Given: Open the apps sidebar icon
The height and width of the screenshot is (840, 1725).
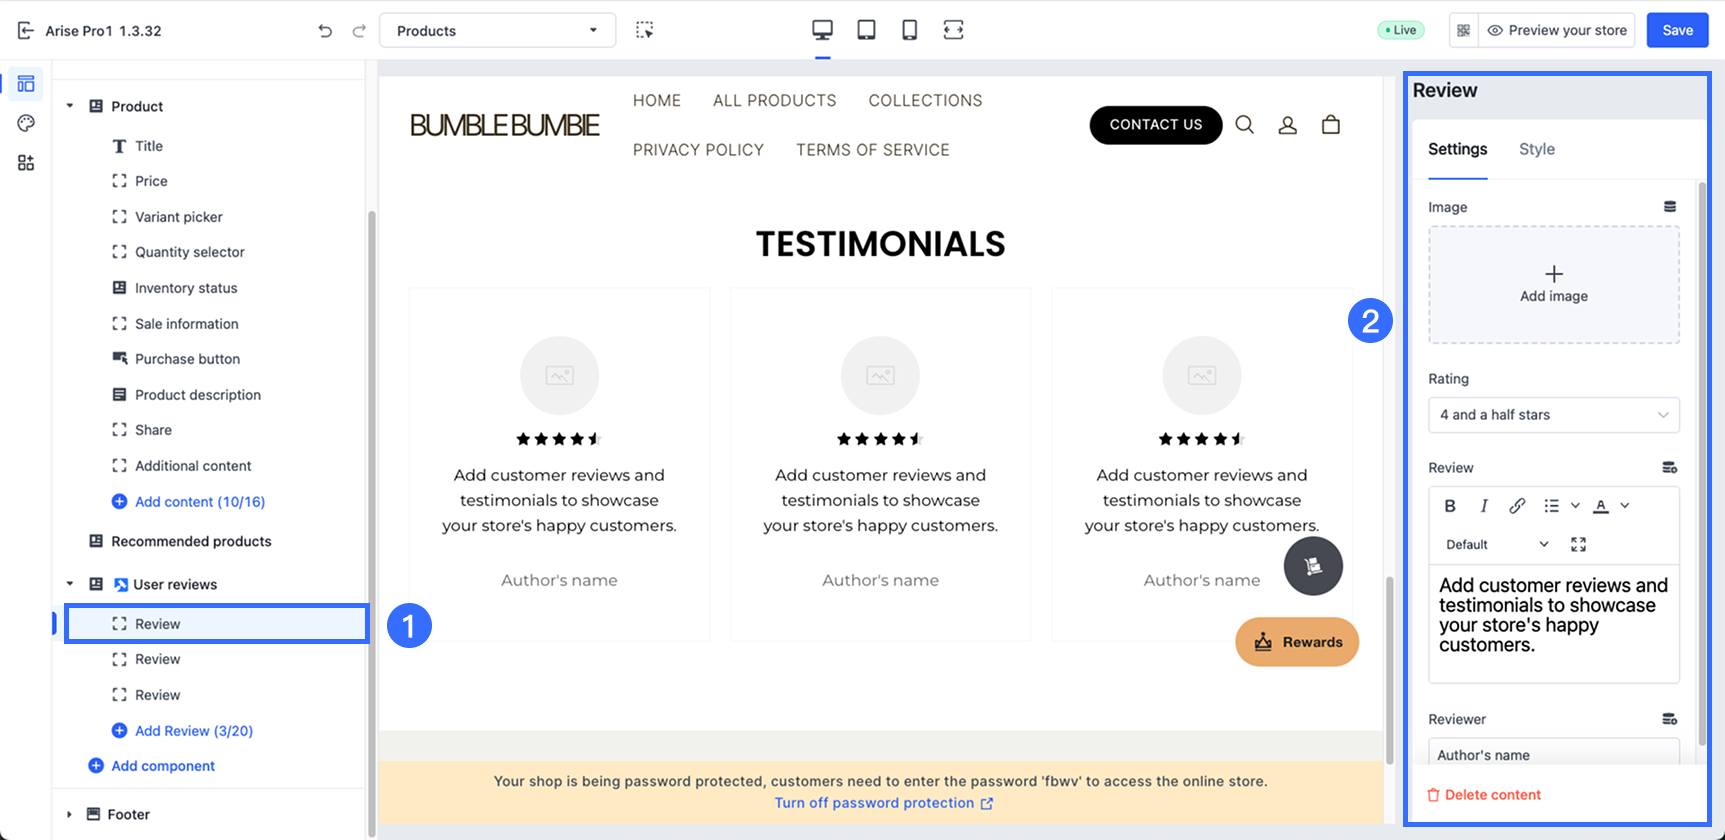Looking at the screenshot, I should click(26, 163).
